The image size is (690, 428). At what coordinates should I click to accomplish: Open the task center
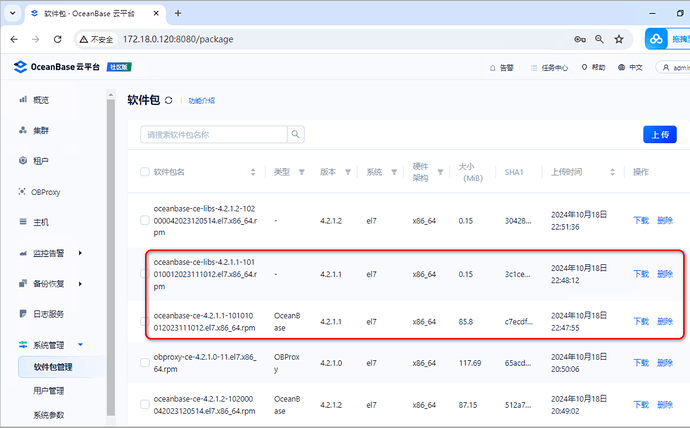(549, 68)
